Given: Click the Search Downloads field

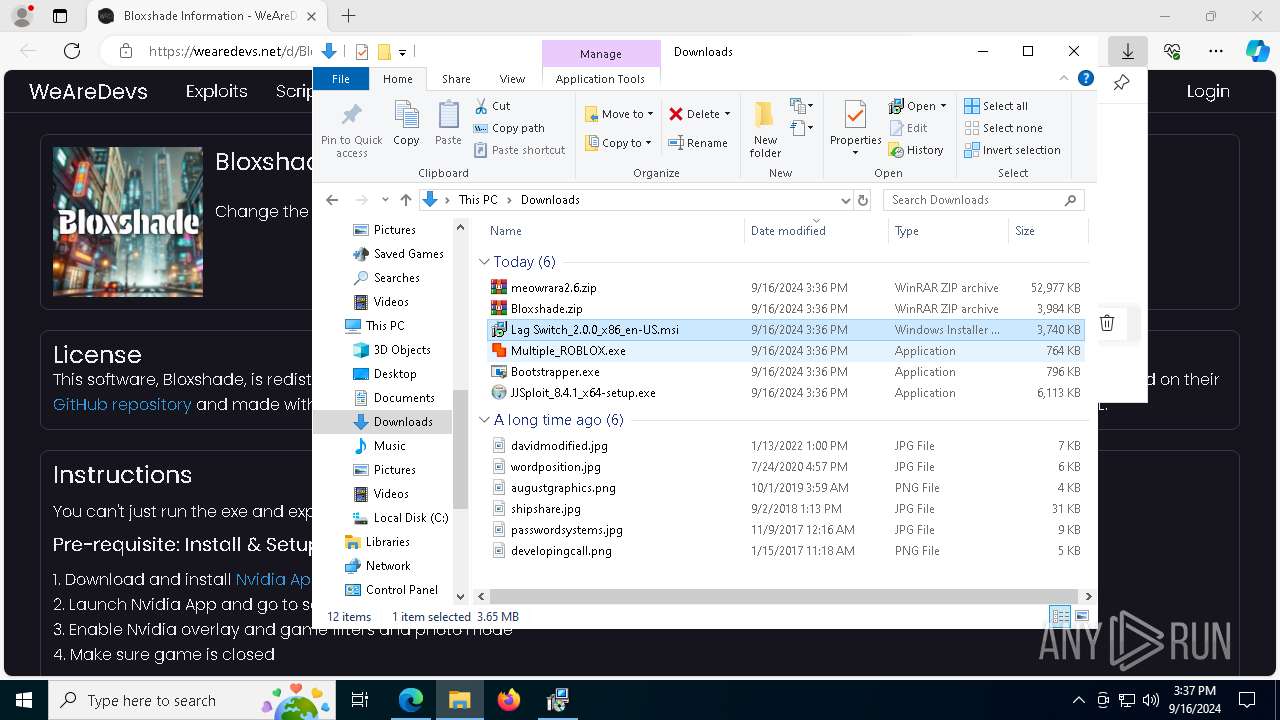Looking at the screenshot, I should (x=984, y=200).
